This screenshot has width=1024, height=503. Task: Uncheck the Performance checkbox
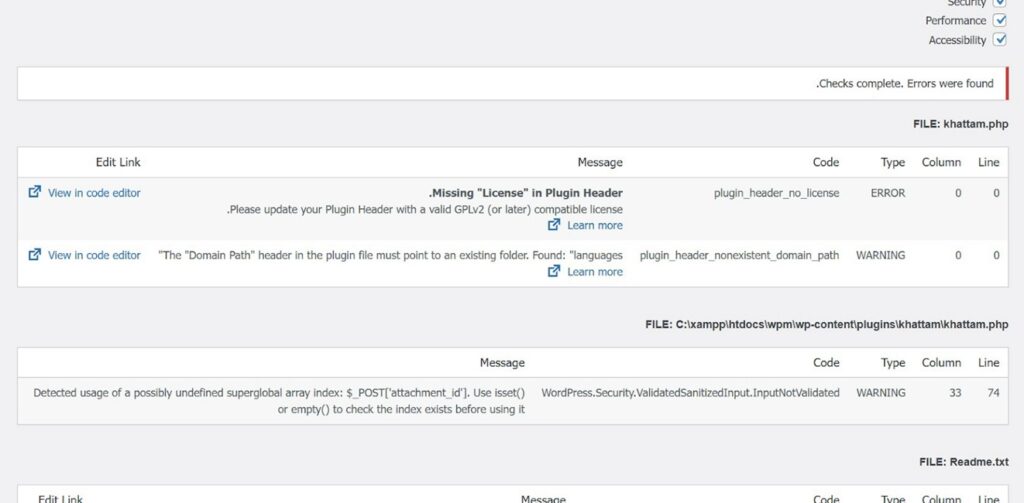[x=999, y=20]
